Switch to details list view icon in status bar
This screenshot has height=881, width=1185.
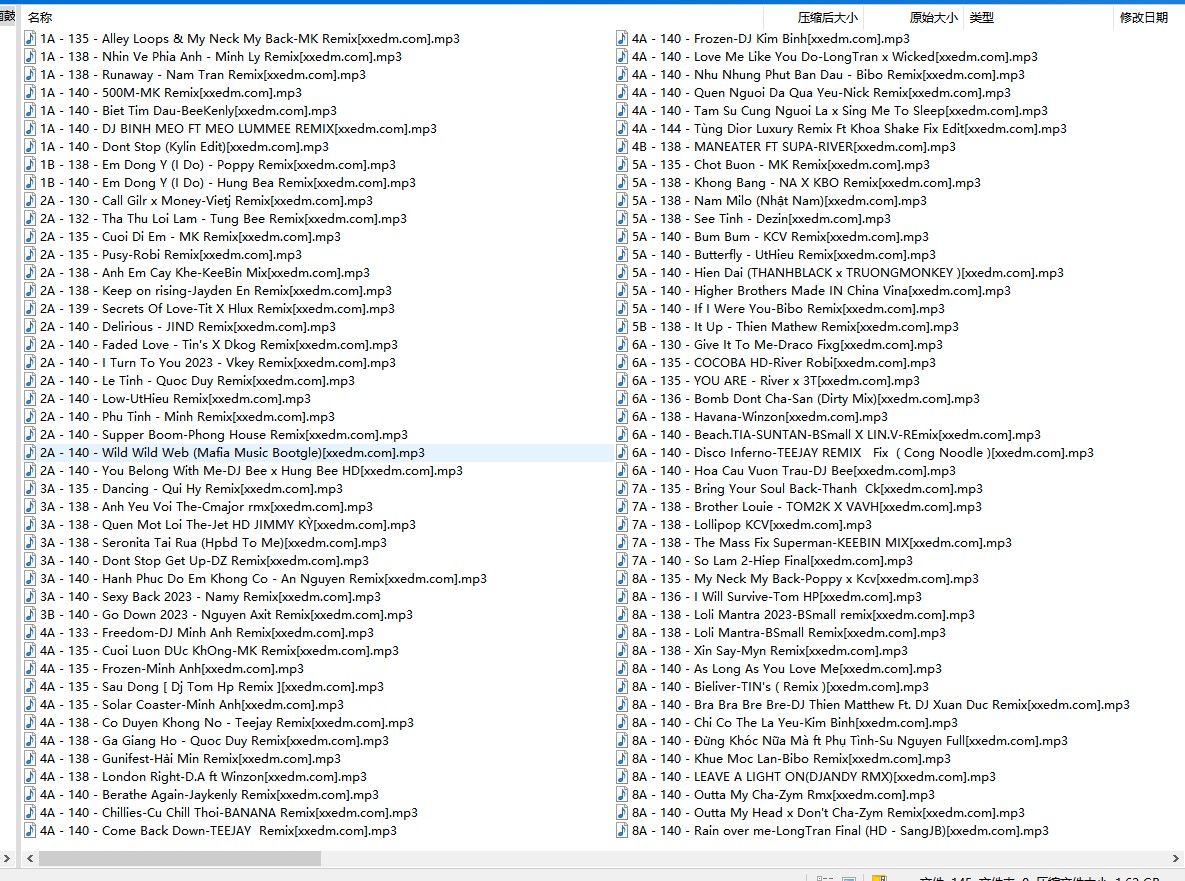click(825, 879)
